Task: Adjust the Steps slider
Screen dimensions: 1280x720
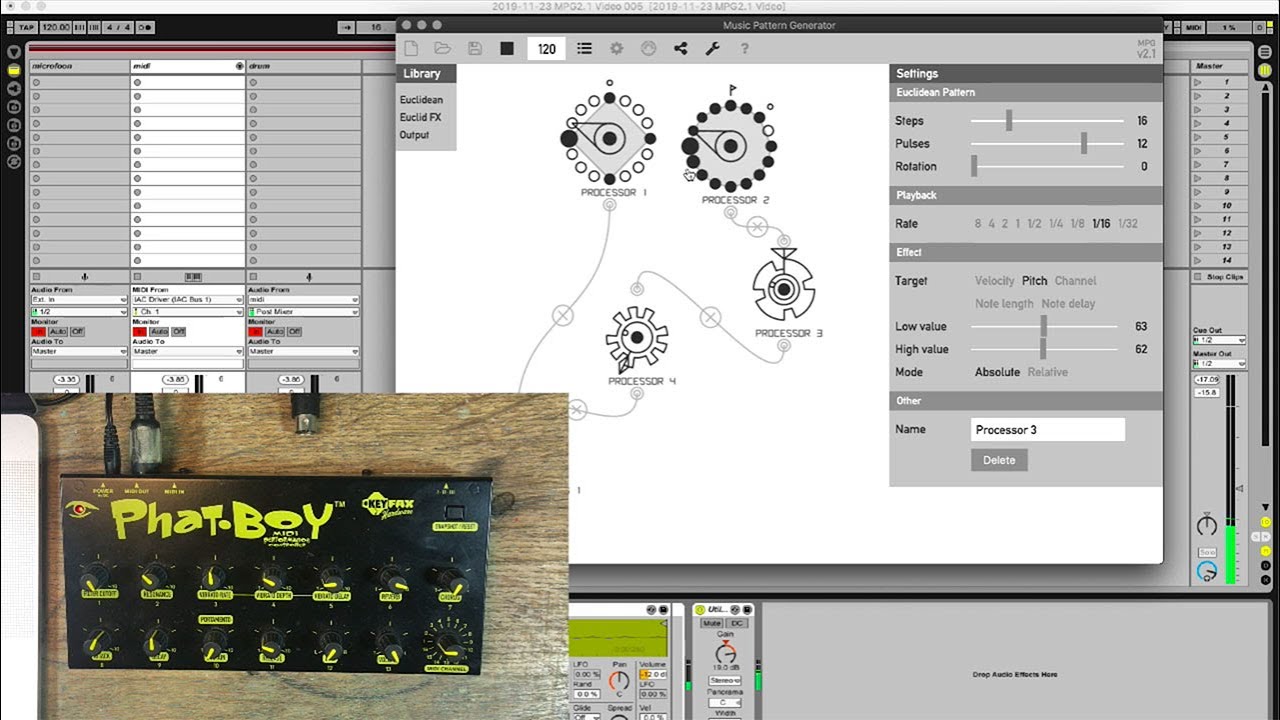Action: point(1047,121)
